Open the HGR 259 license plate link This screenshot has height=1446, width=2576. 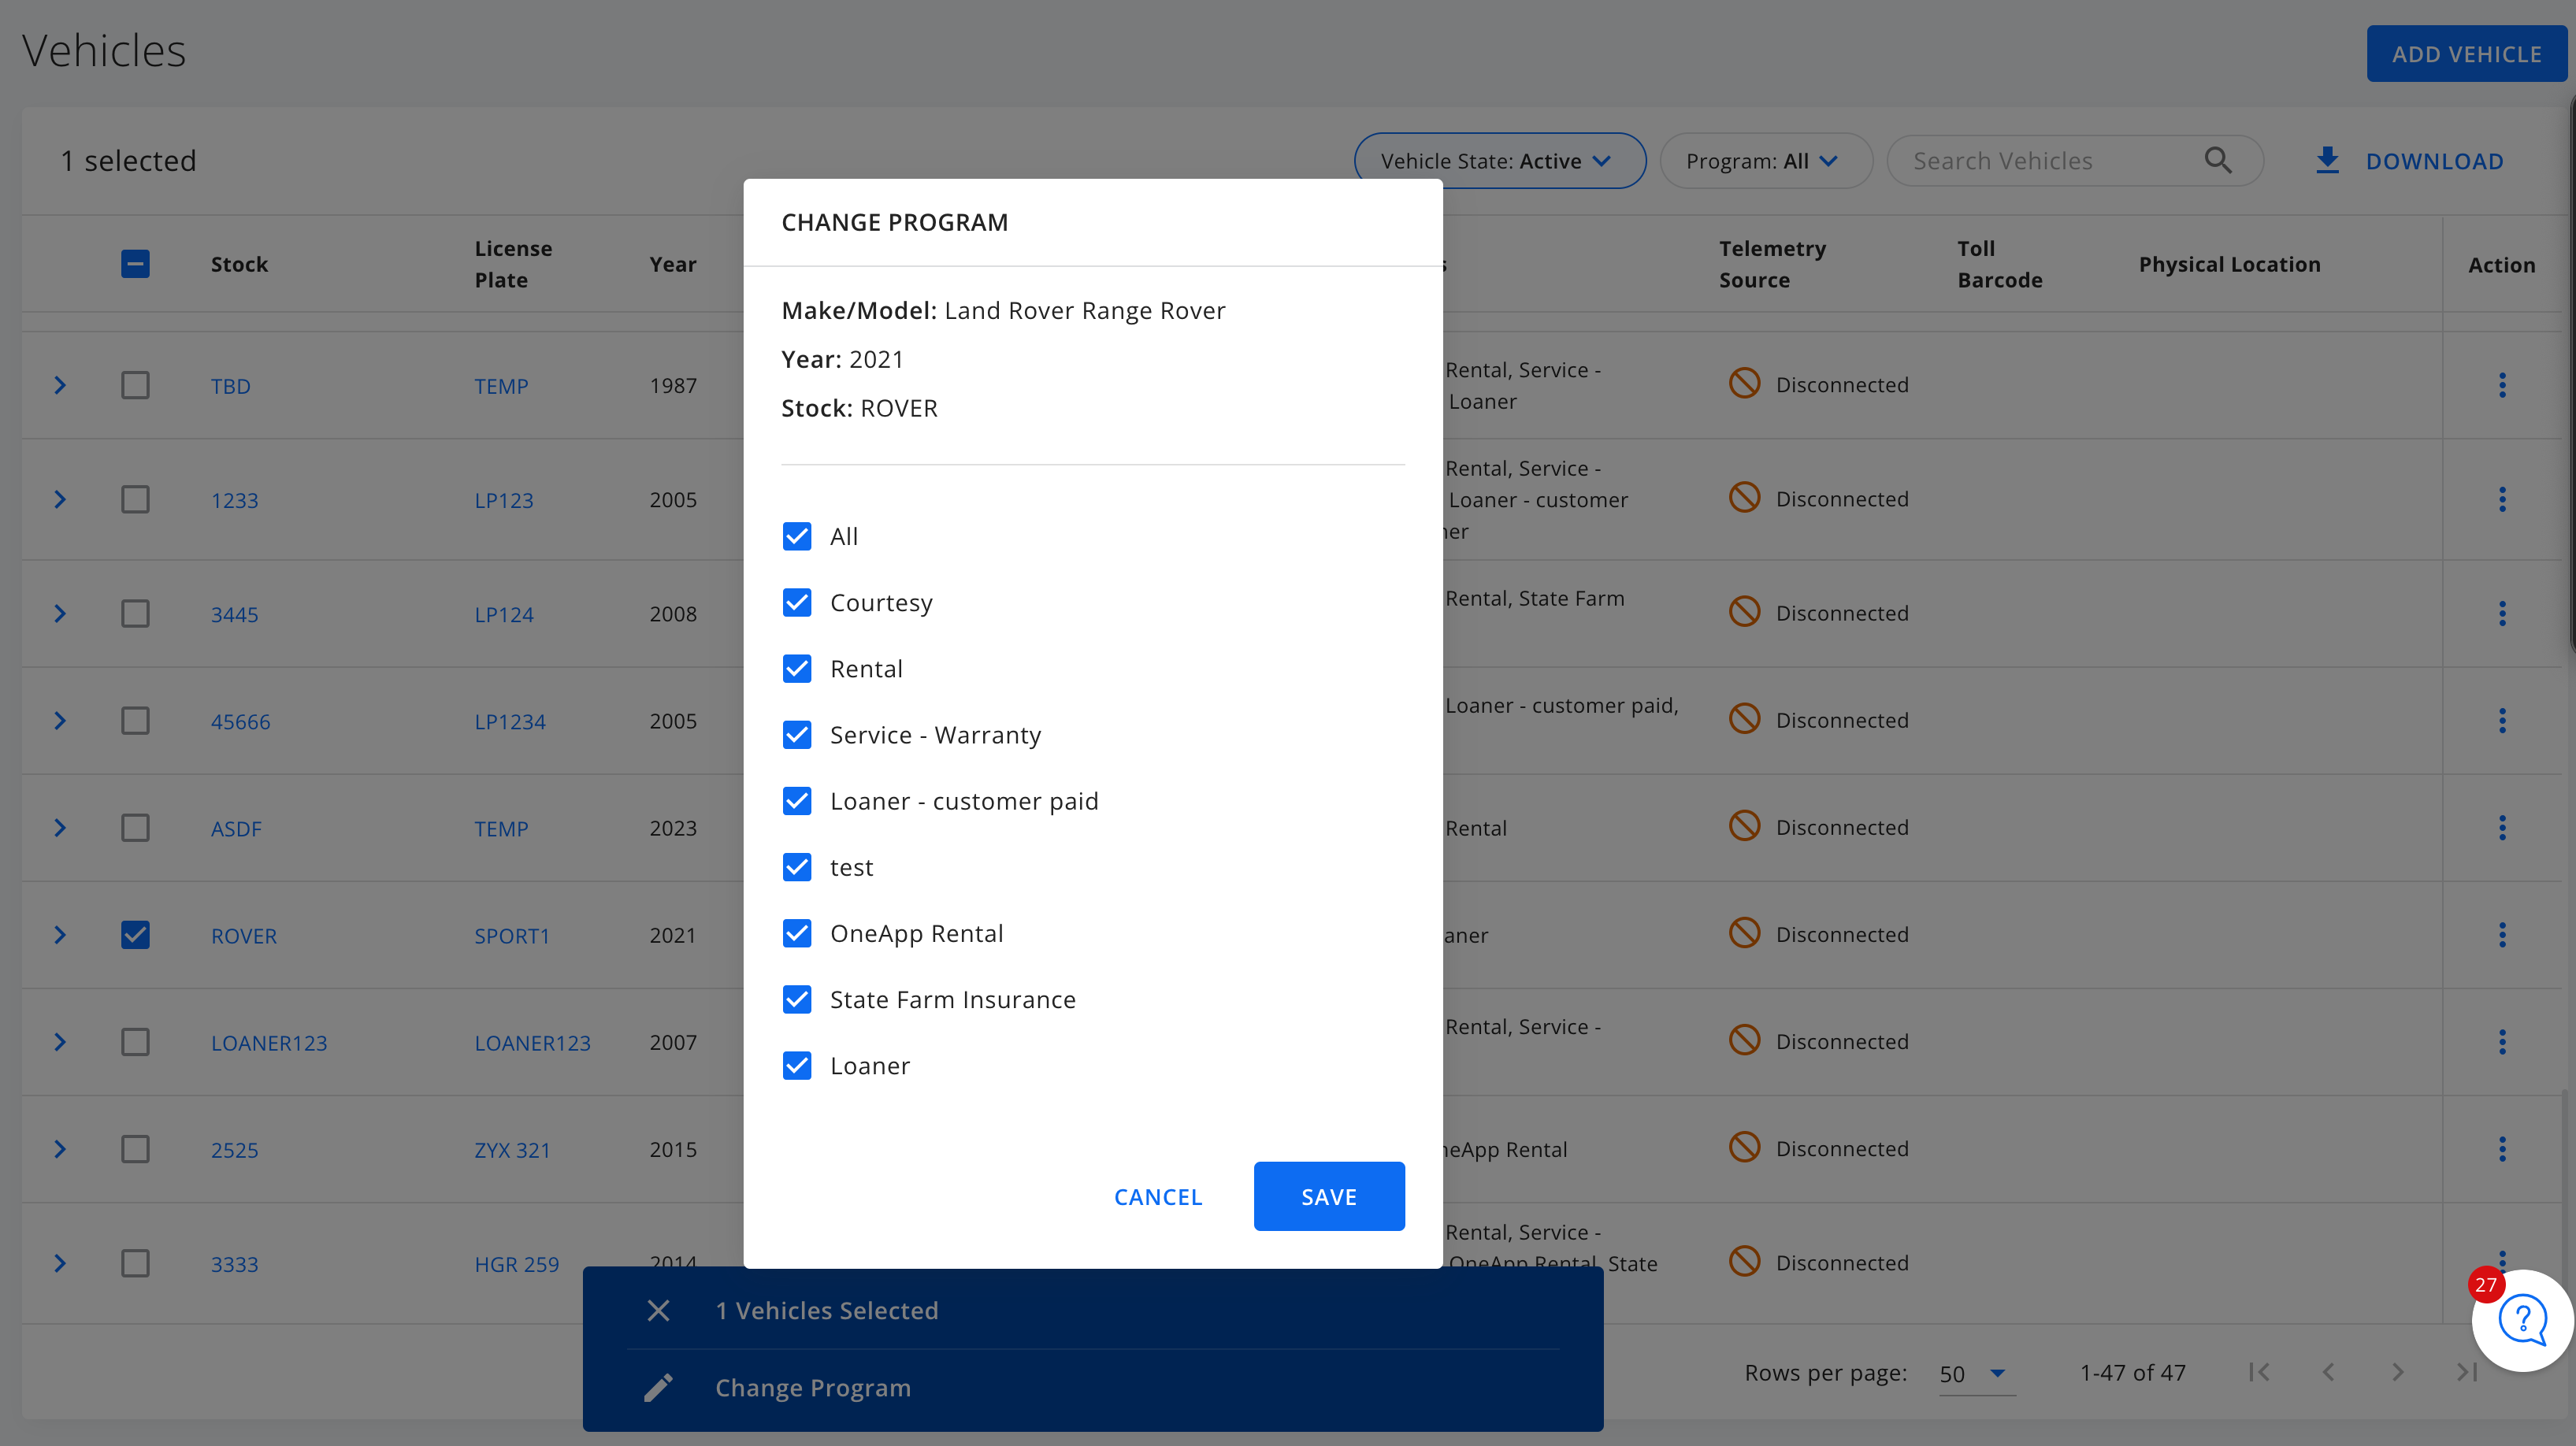coord(516,1264)
